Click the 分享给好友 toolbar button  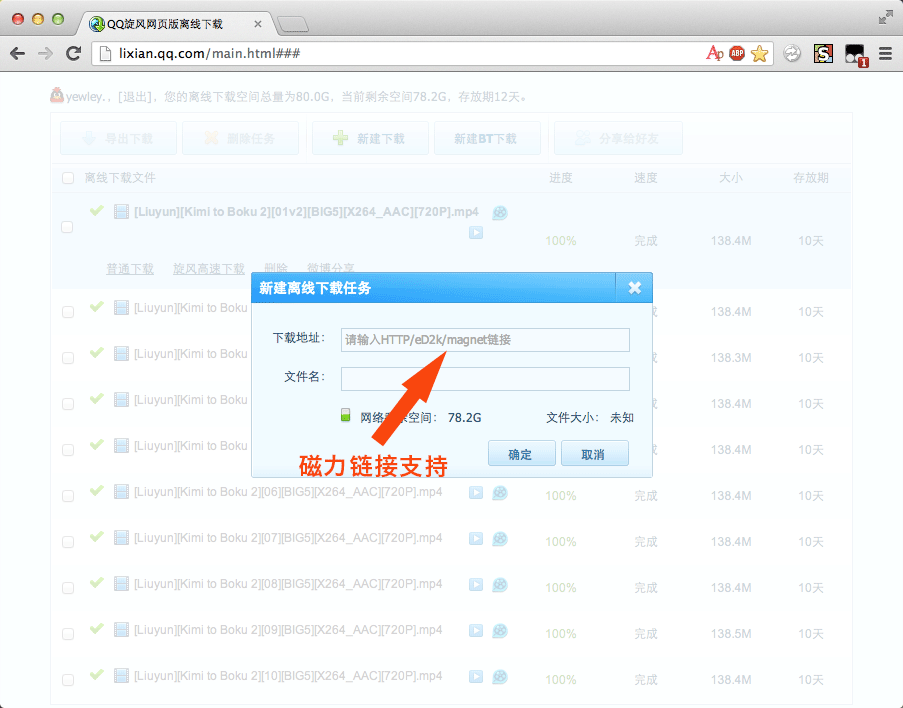pos(618,138)
